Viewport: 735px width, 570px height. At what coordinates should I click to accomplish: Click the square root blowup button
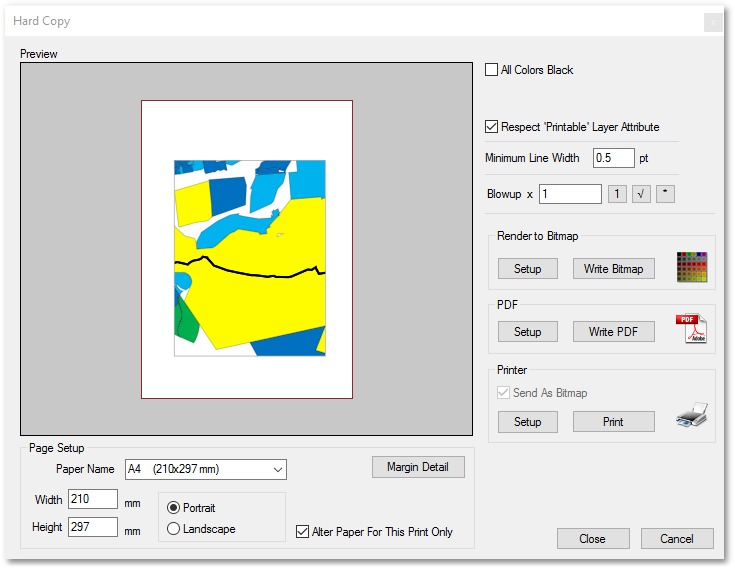tap(641, 194)
